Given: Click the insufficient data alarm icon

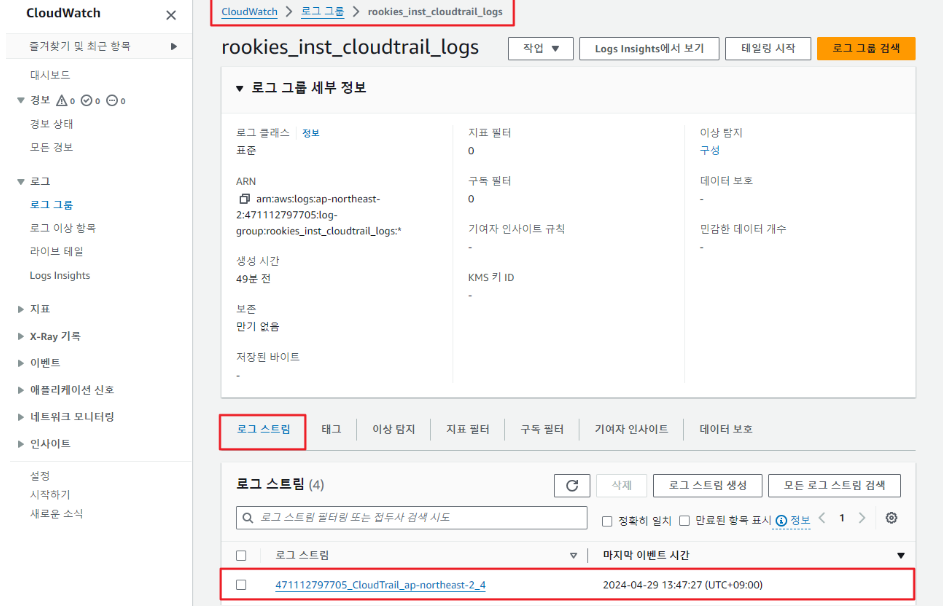Looking at the screenshot, I should tap(112, 100).
